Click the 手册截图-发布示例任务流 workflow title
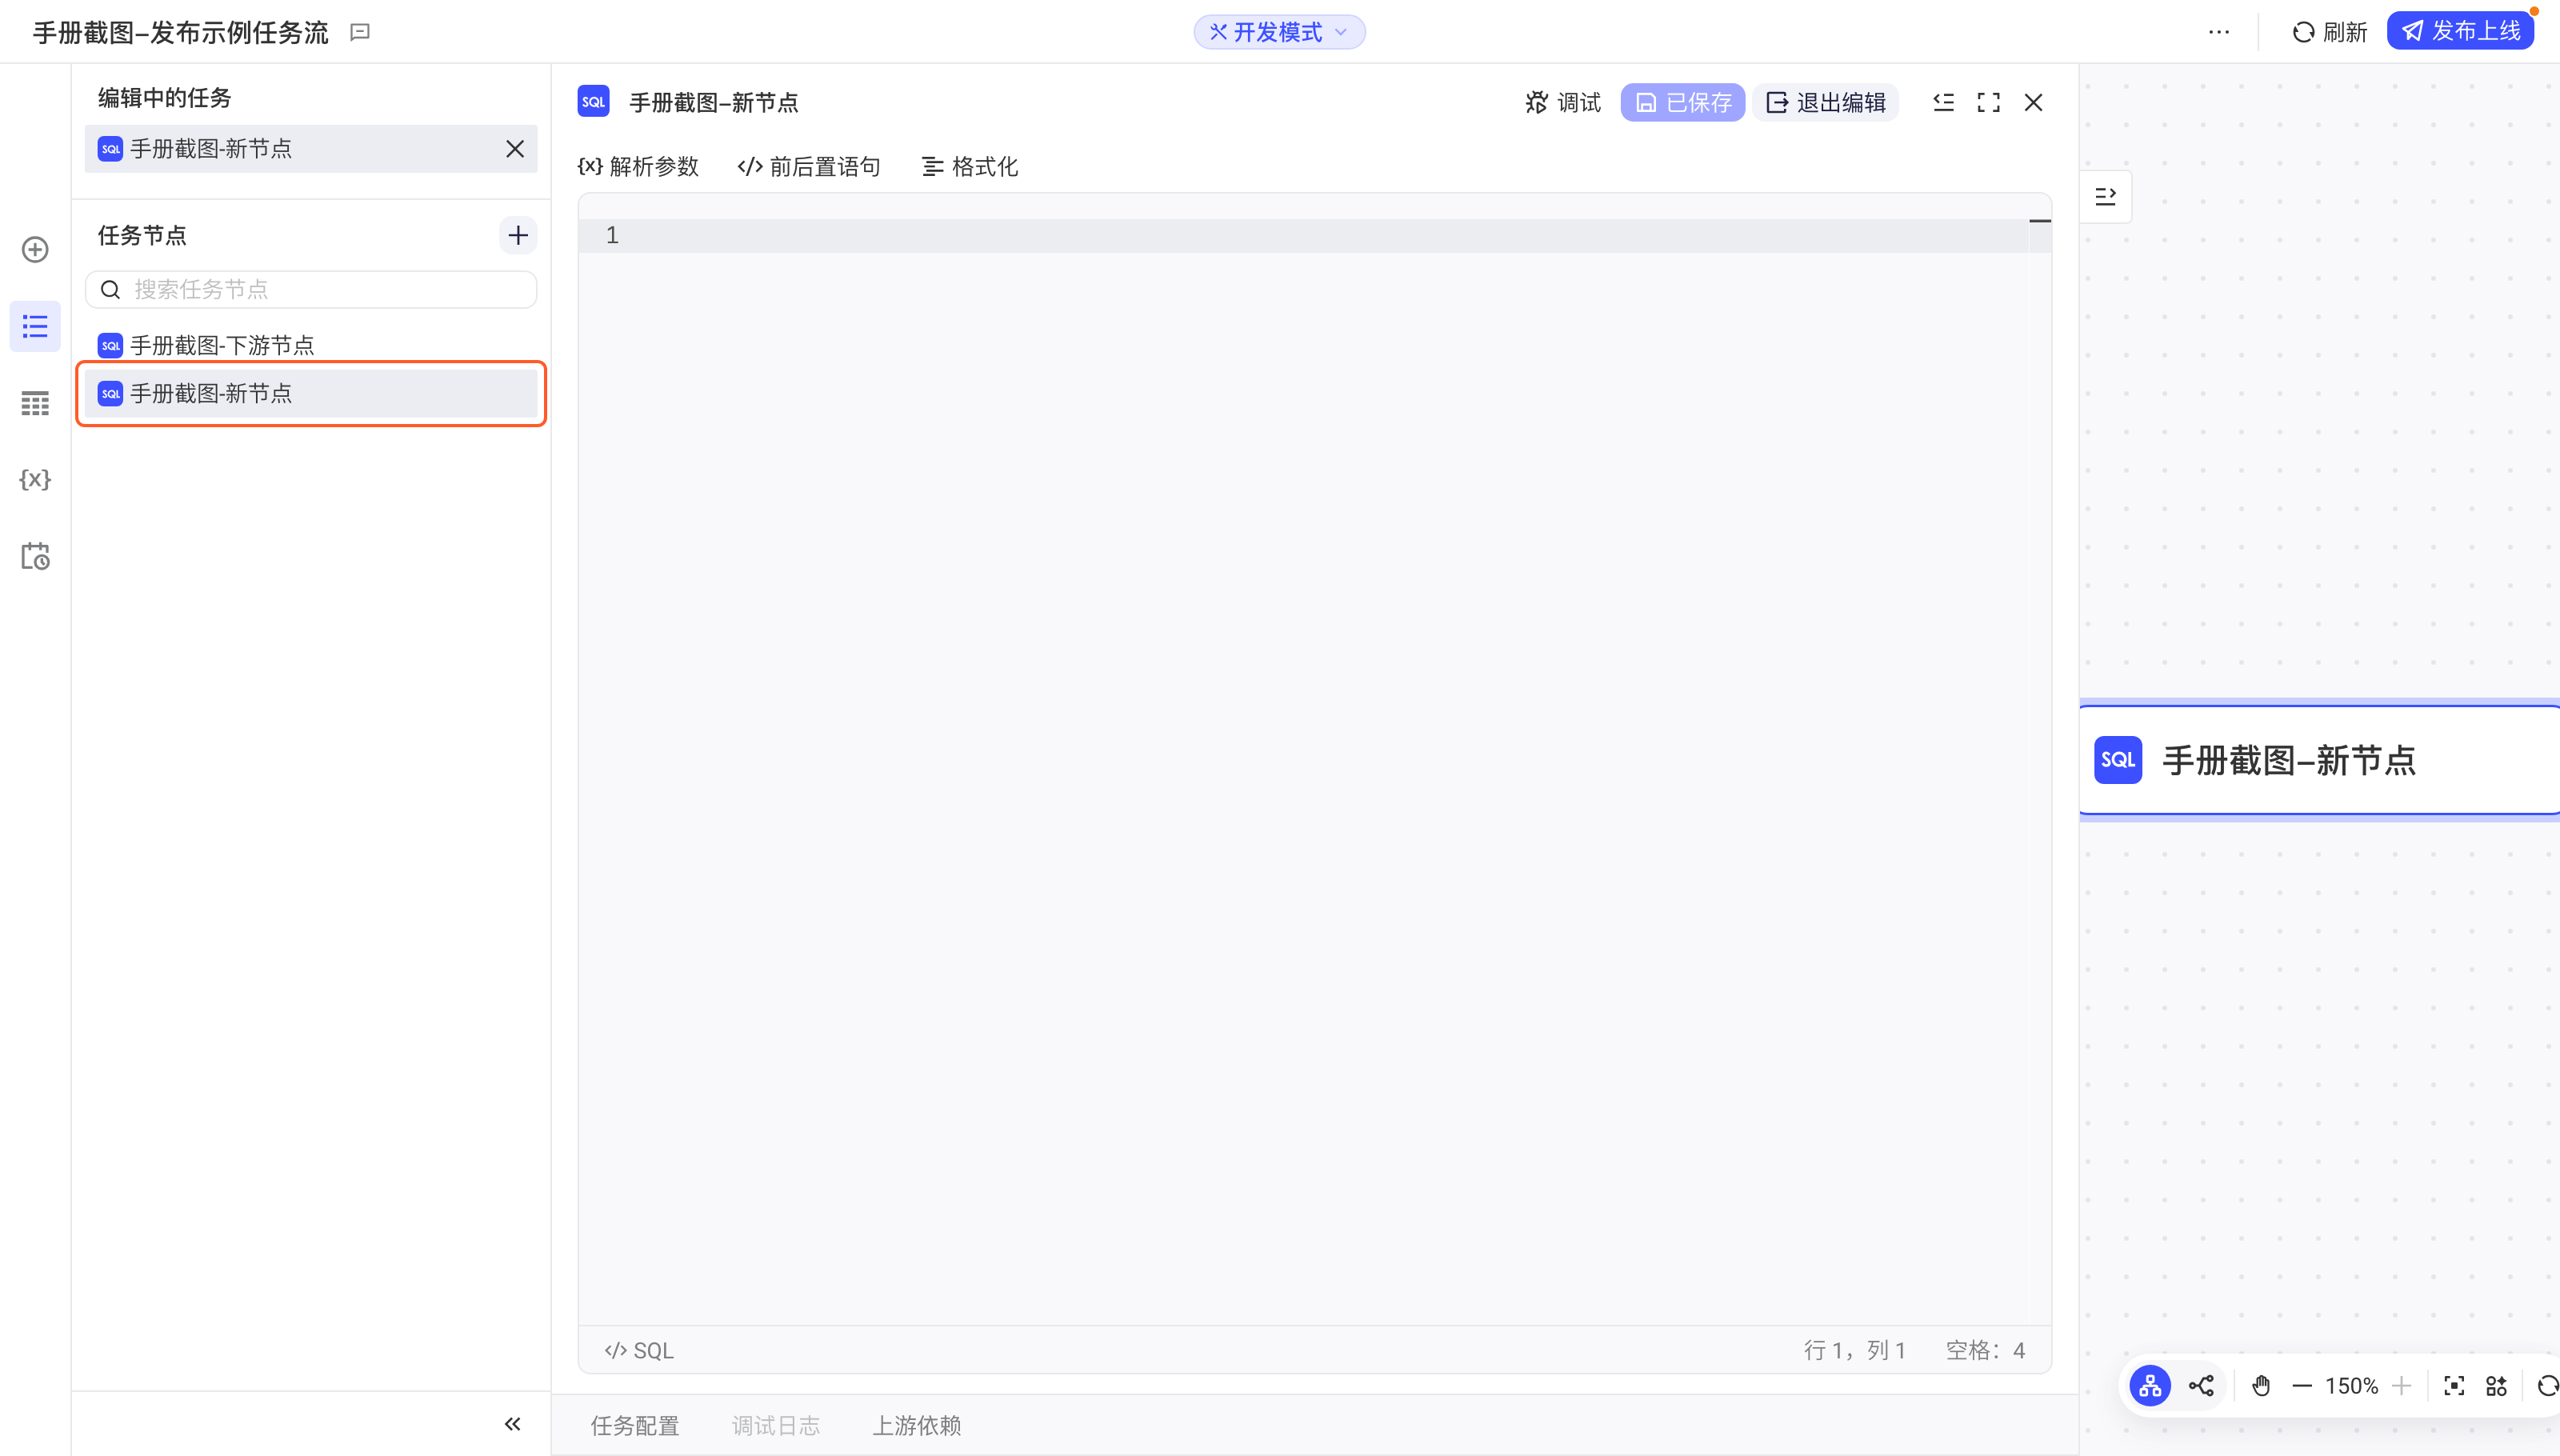This screenshot has height=1456, width=2560. 181,32
